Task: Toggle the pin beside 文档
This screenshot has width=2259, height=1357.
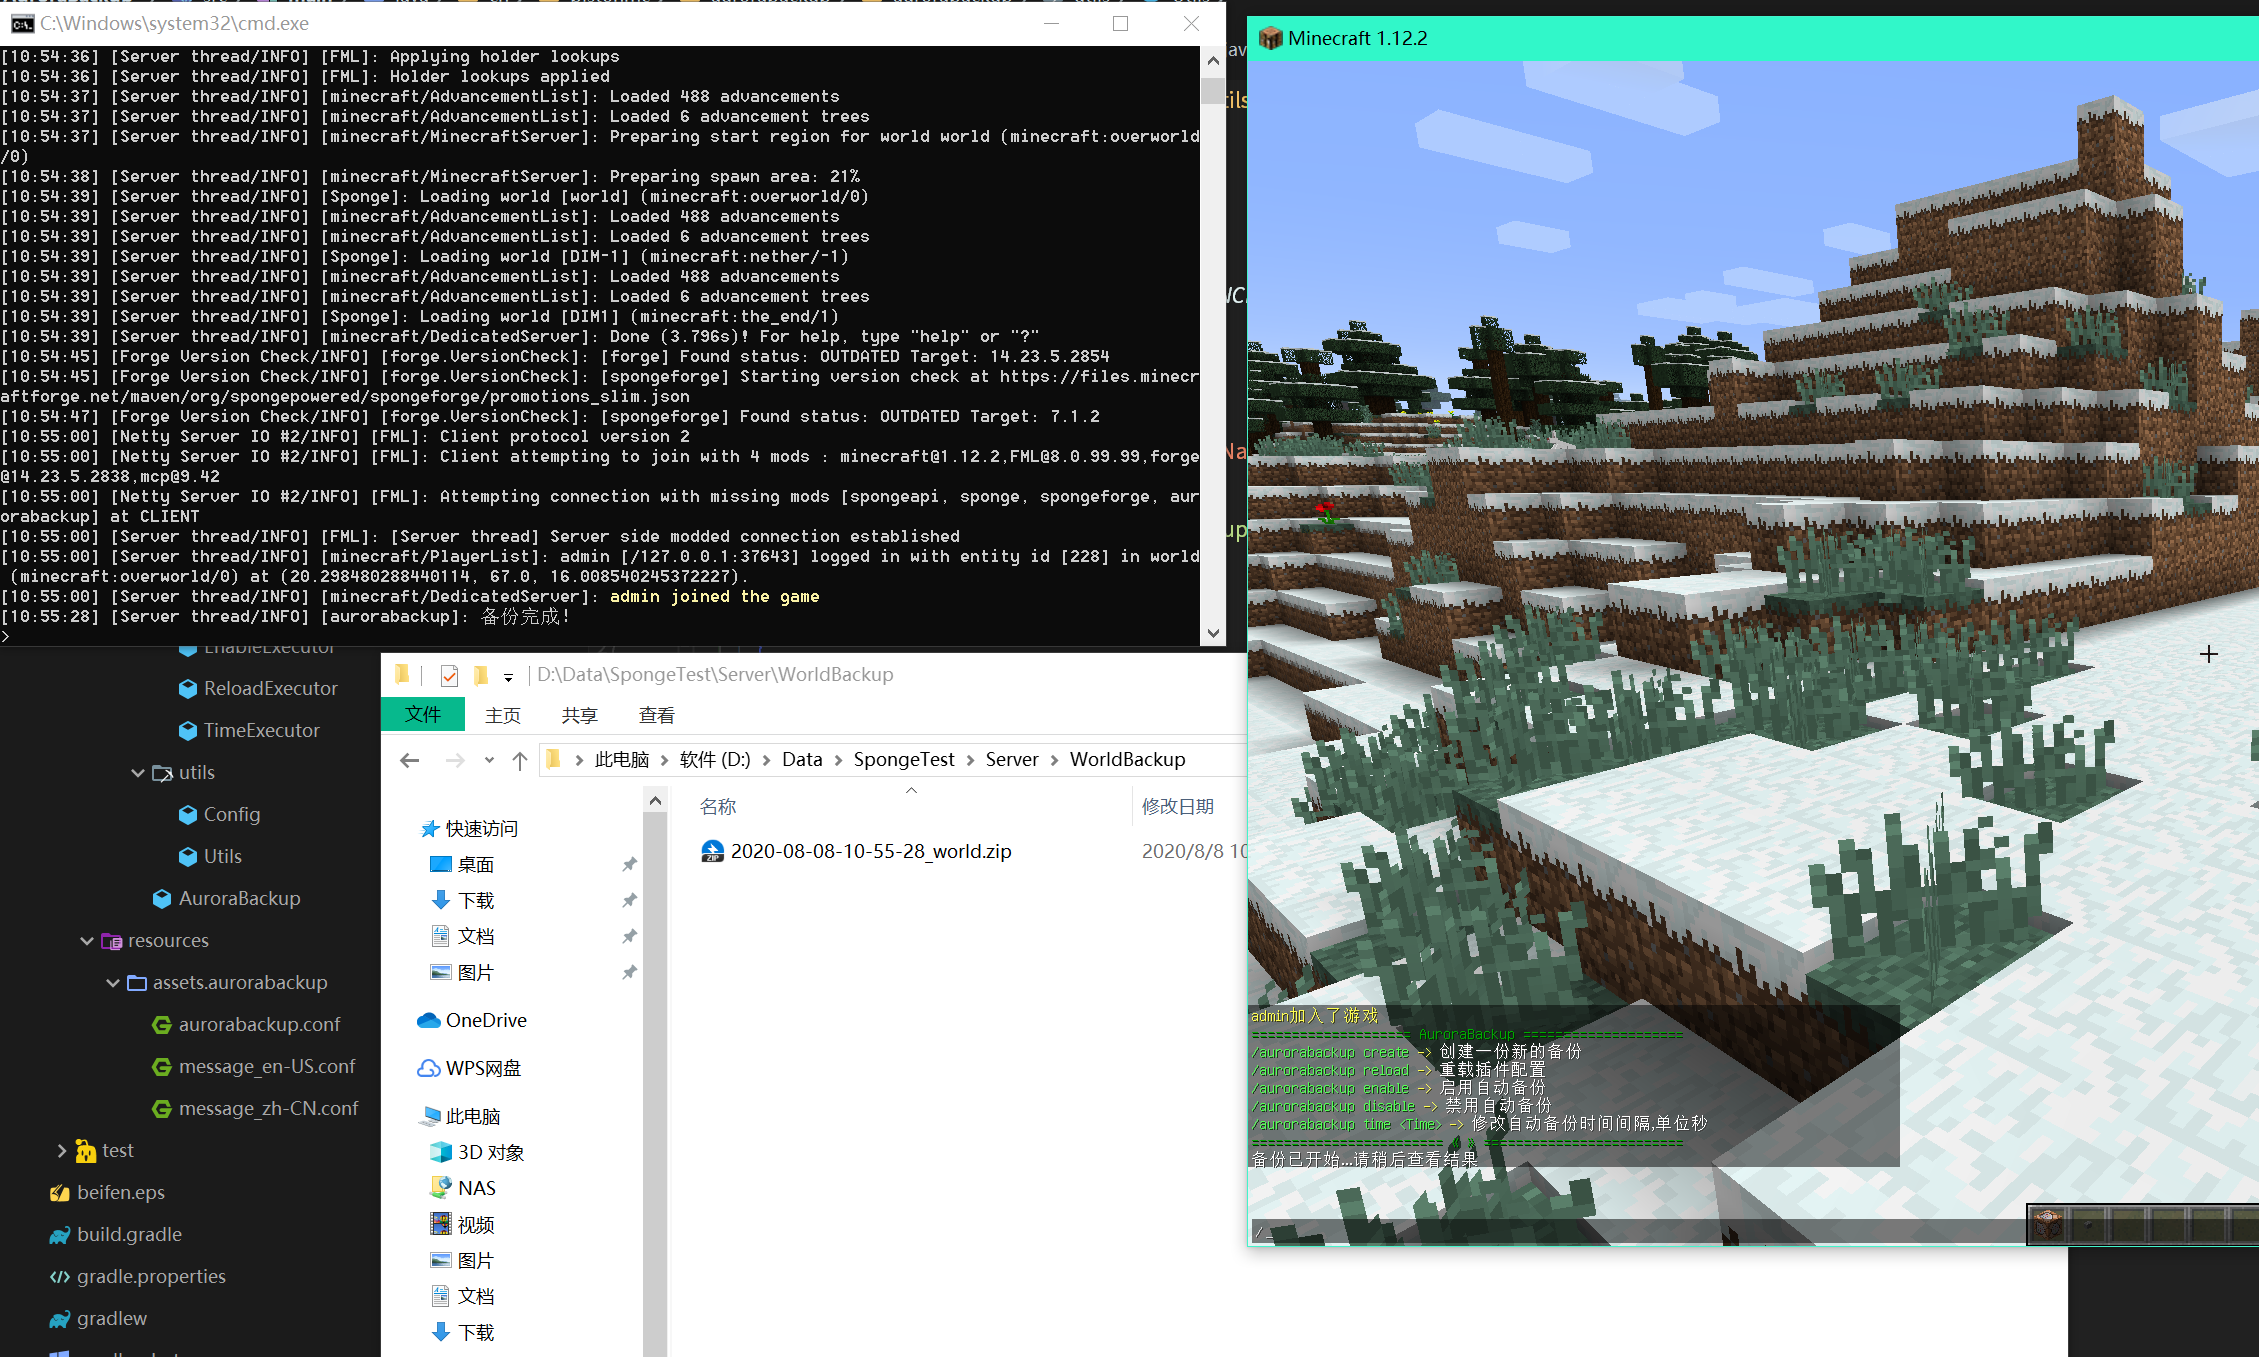Action: [629, 936]
